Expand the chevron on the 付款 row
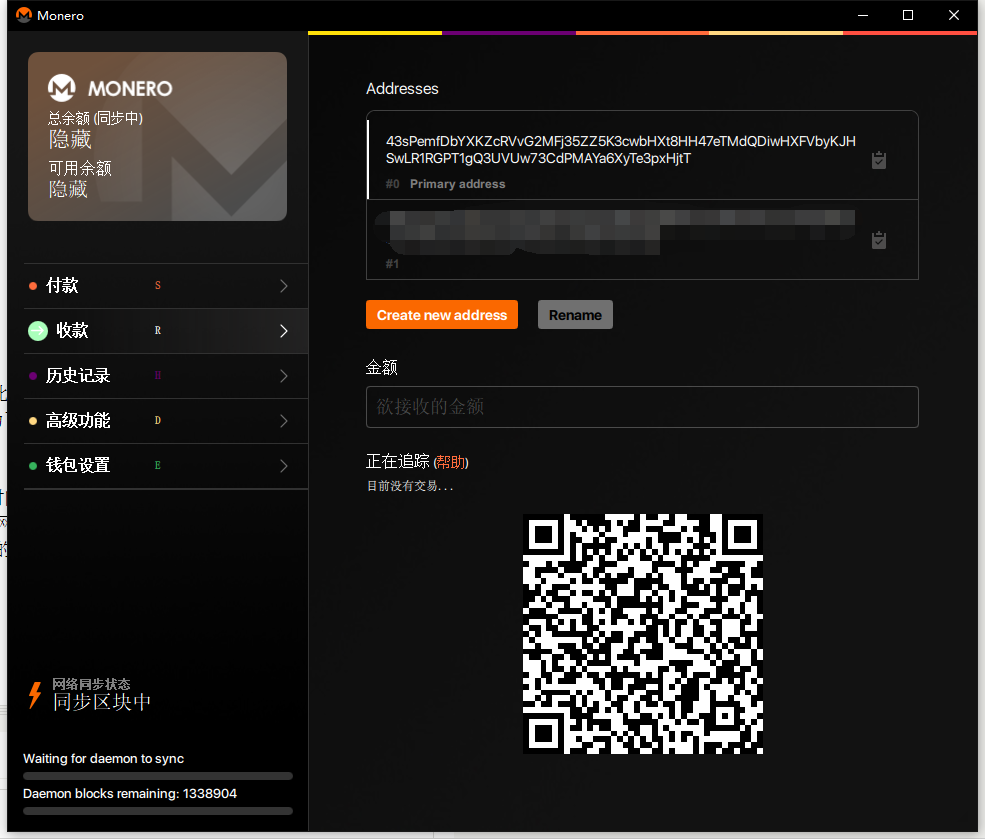The image size is (985, 839). (x=284, y=286)
